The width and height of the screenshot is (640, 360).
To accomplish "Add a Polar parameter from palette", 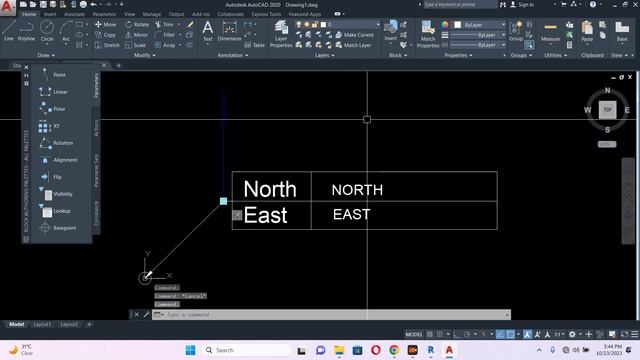I will (x=53, y=109).
